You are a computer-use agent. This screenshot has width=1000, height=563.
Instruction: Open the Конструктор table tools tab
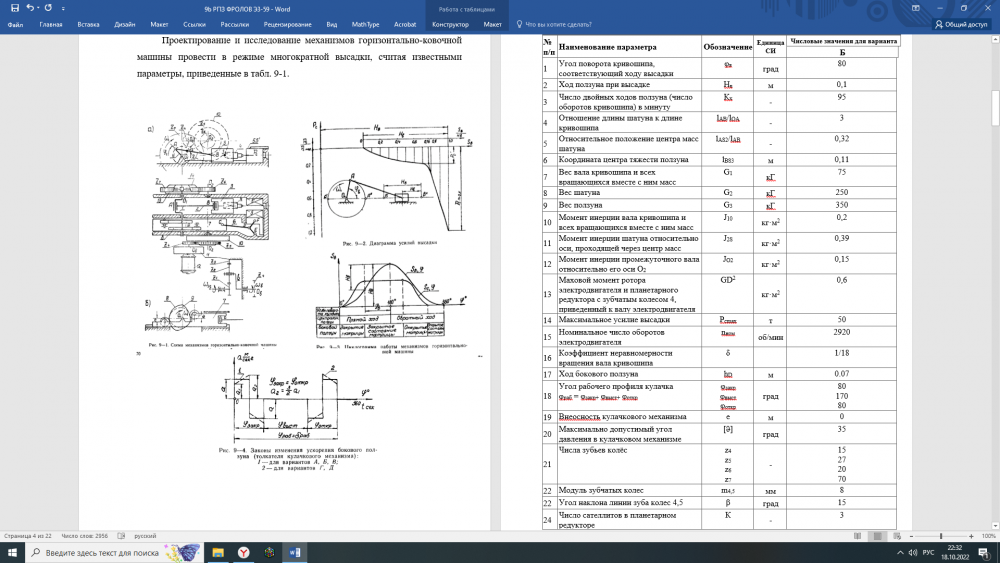(450, 23)
